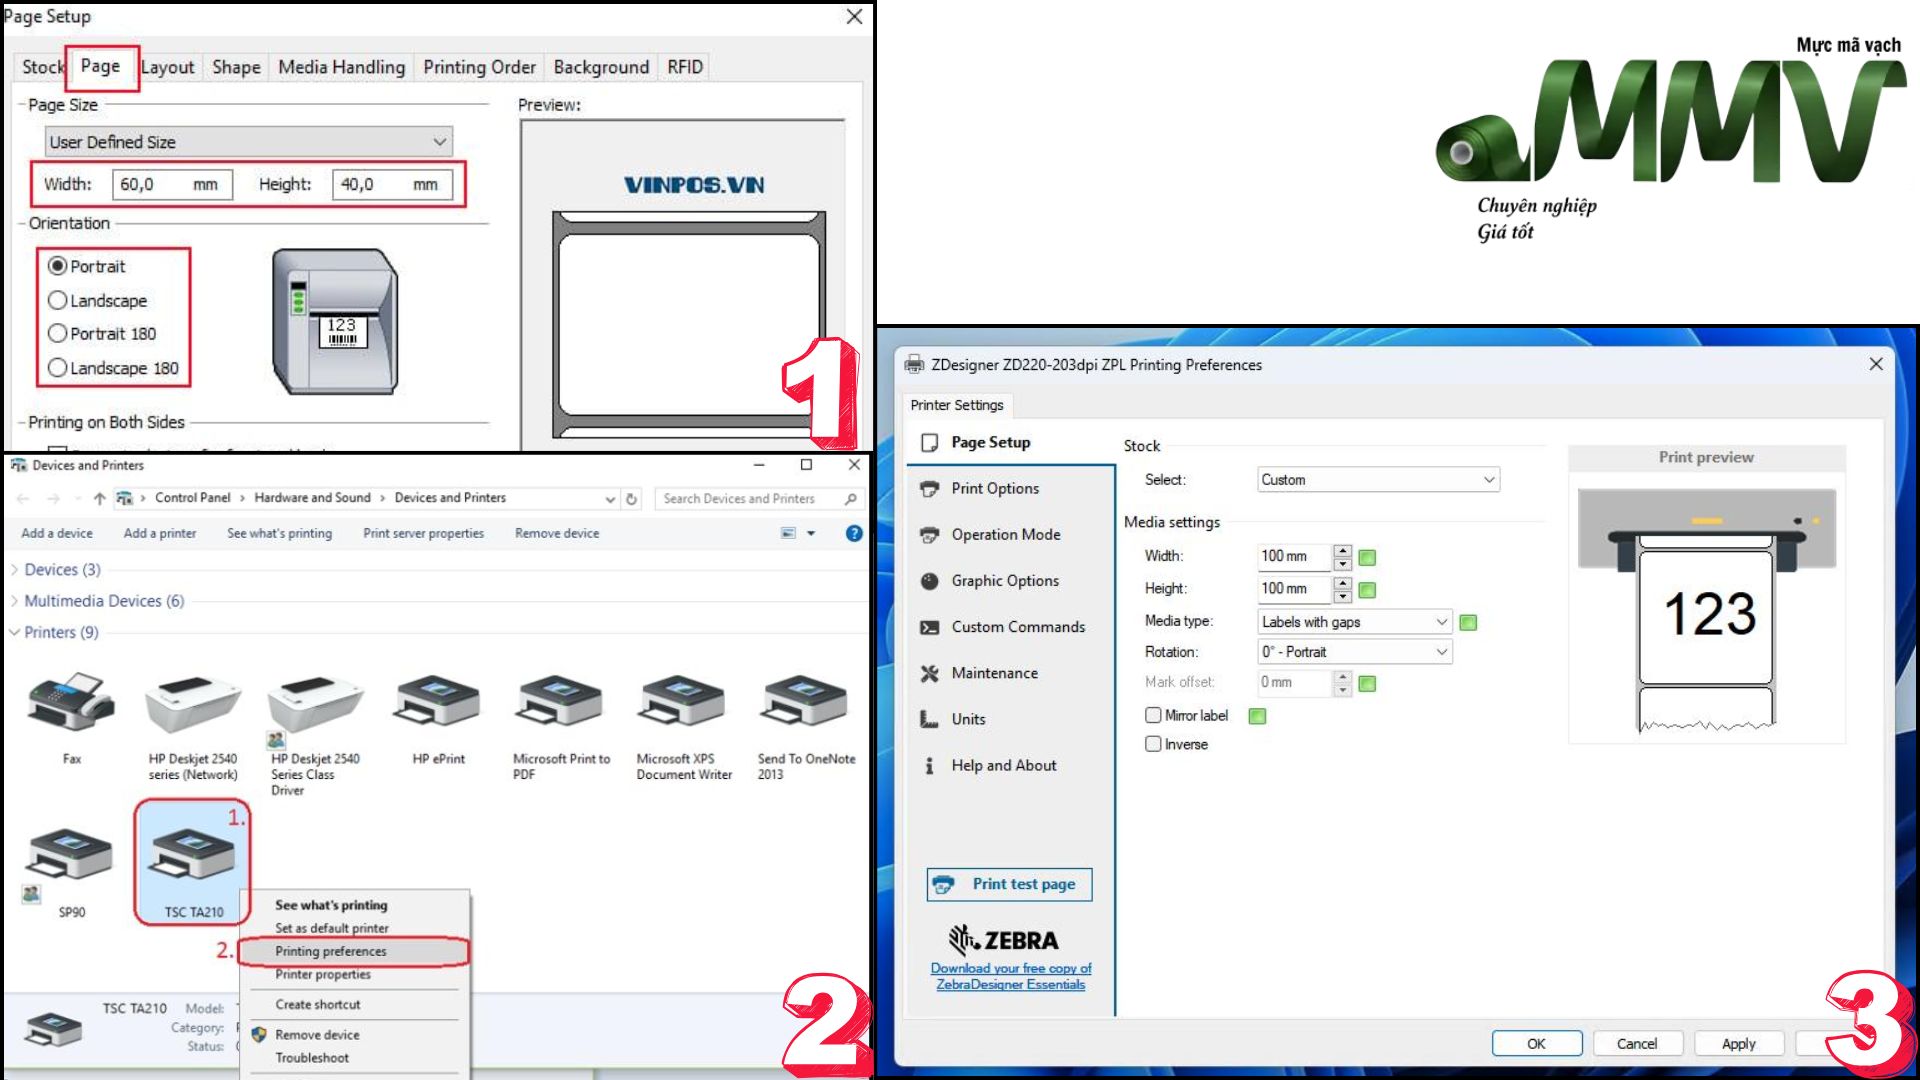The height and width of the screenshot is (1080, 1920).
Task: Click the Print test page button
Action: [x=1009, y=884]
